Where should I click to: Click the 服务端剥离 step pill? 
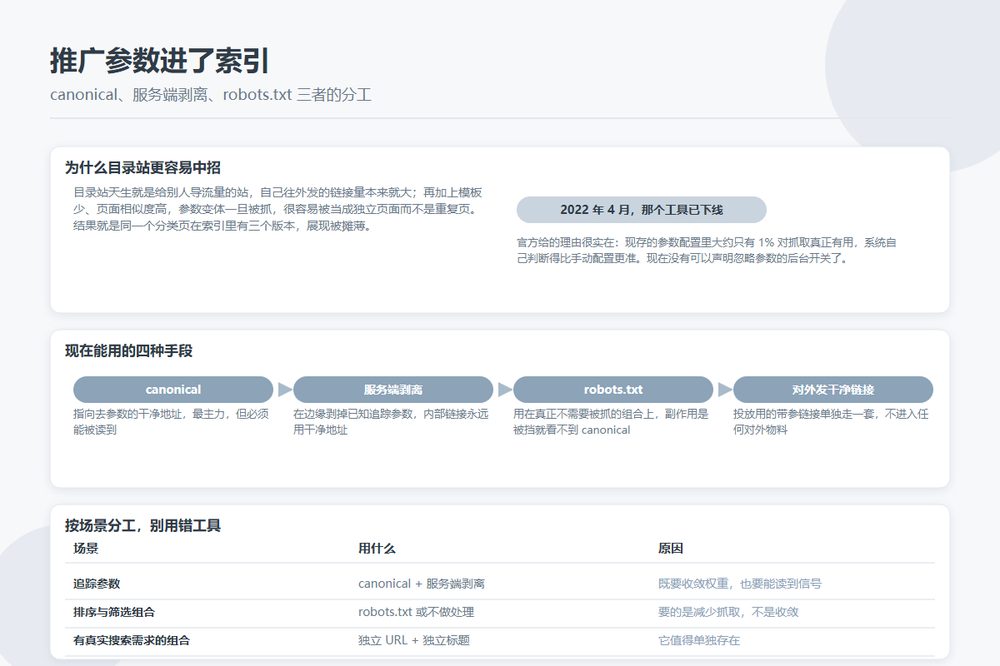tap(393, 389)
